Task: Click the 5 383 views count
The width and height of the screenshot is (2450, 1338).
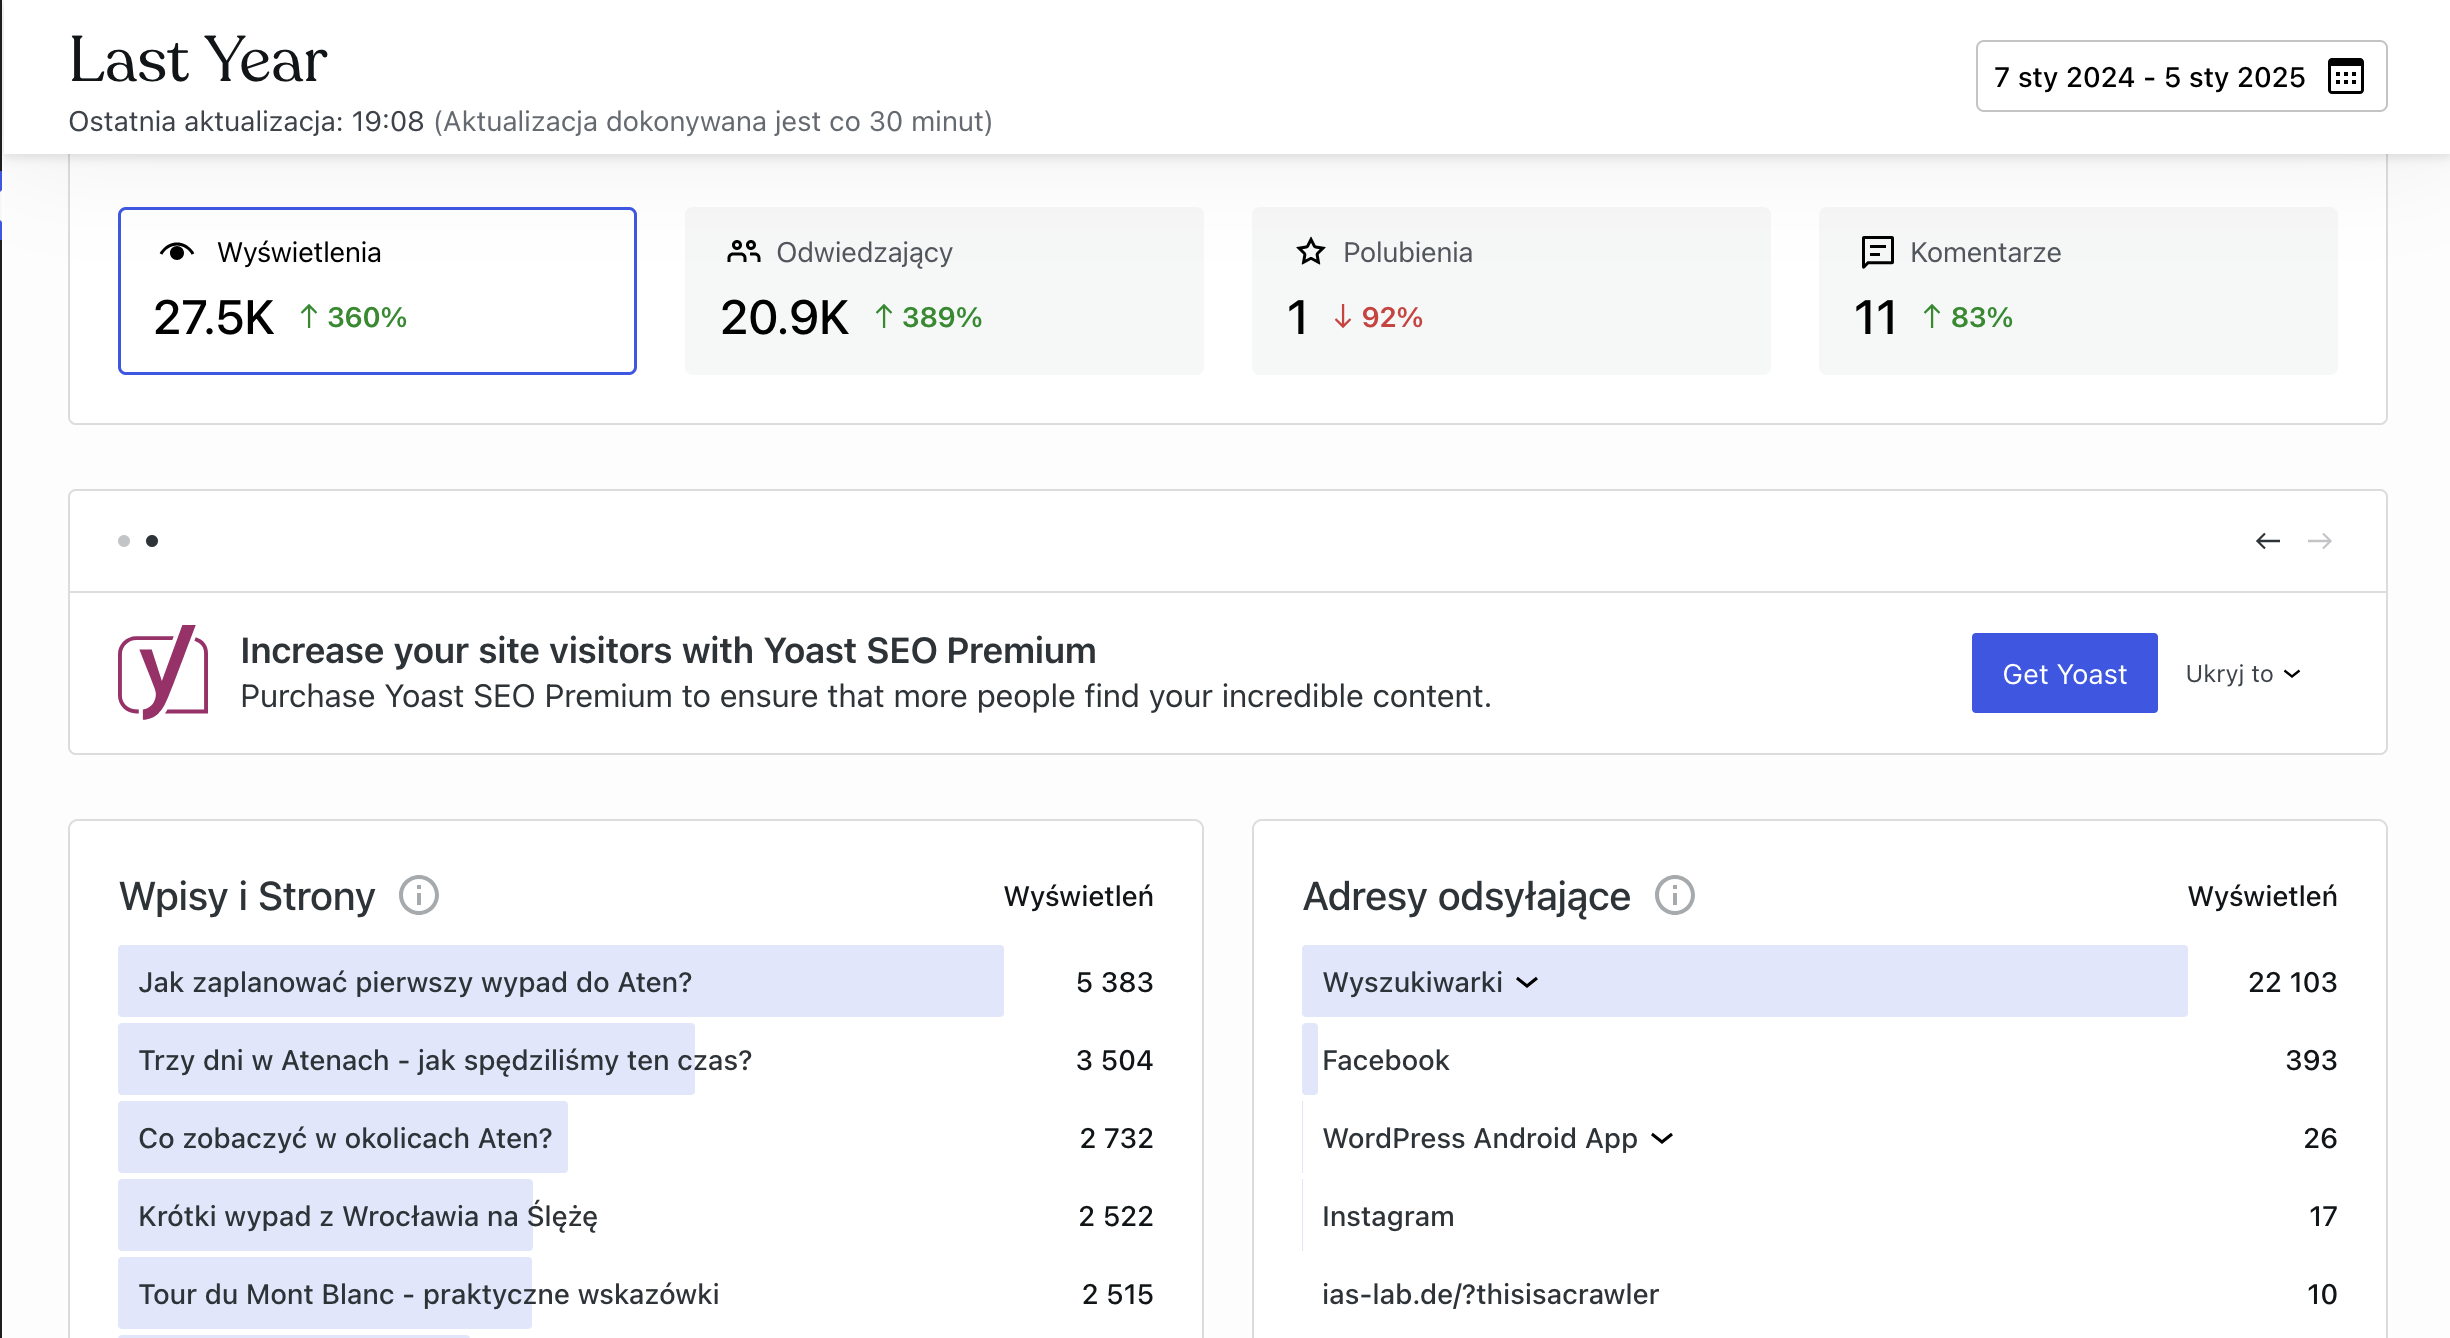Action: coord(1114,982)
